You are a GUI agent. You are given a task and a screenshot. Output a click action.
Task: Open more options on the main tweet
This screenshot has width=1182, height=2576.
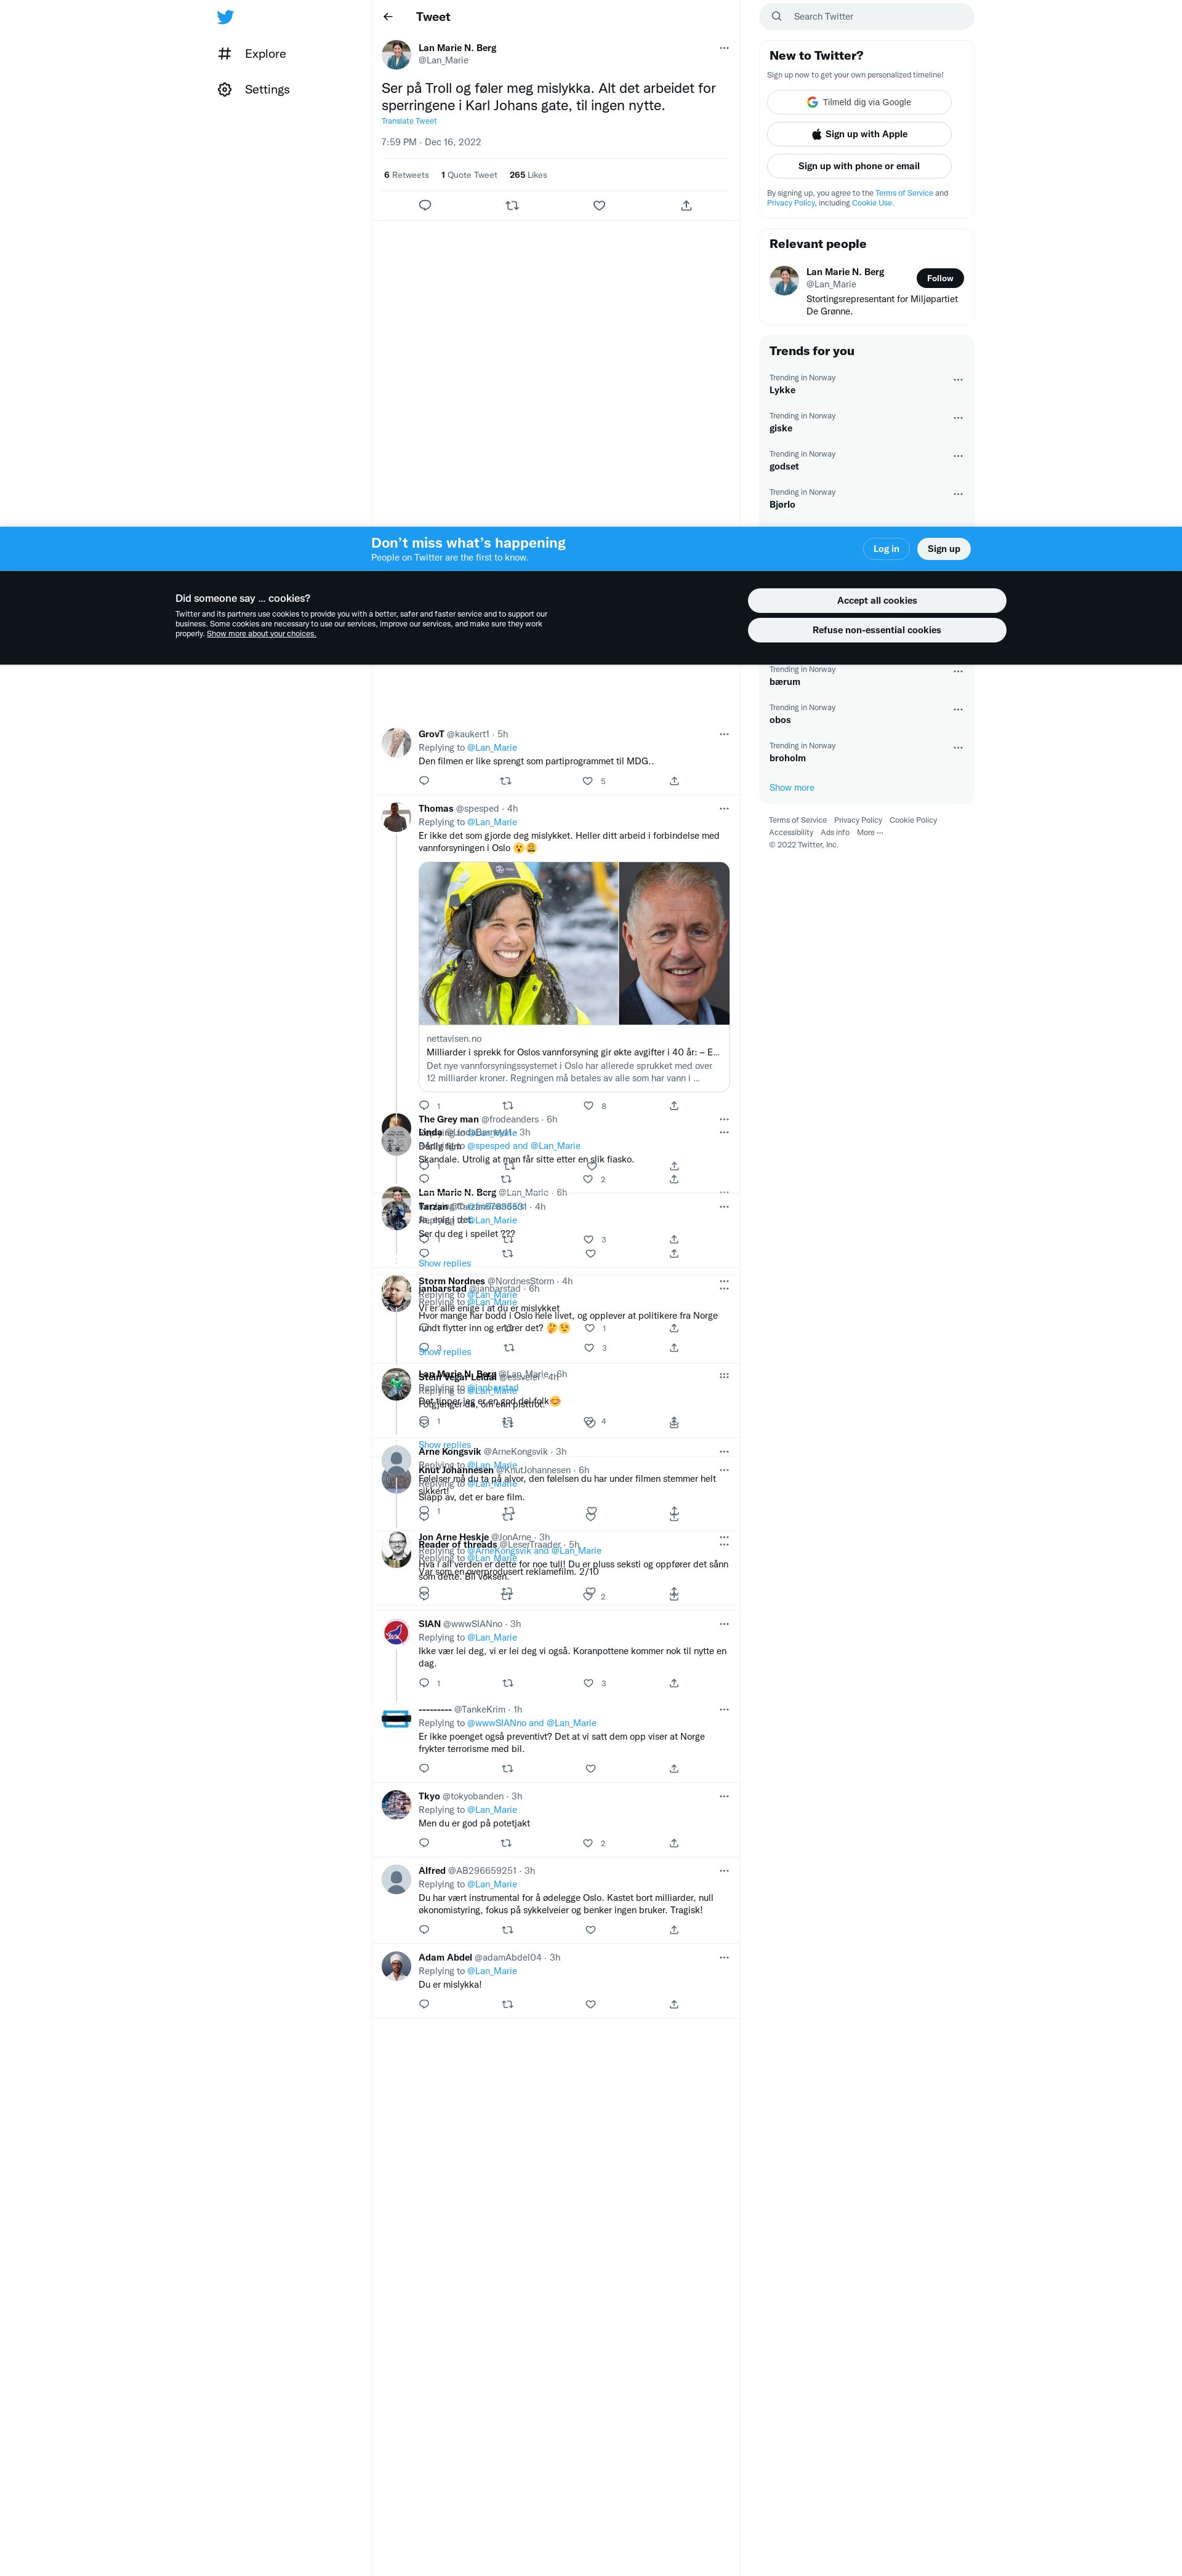[724, 48]
